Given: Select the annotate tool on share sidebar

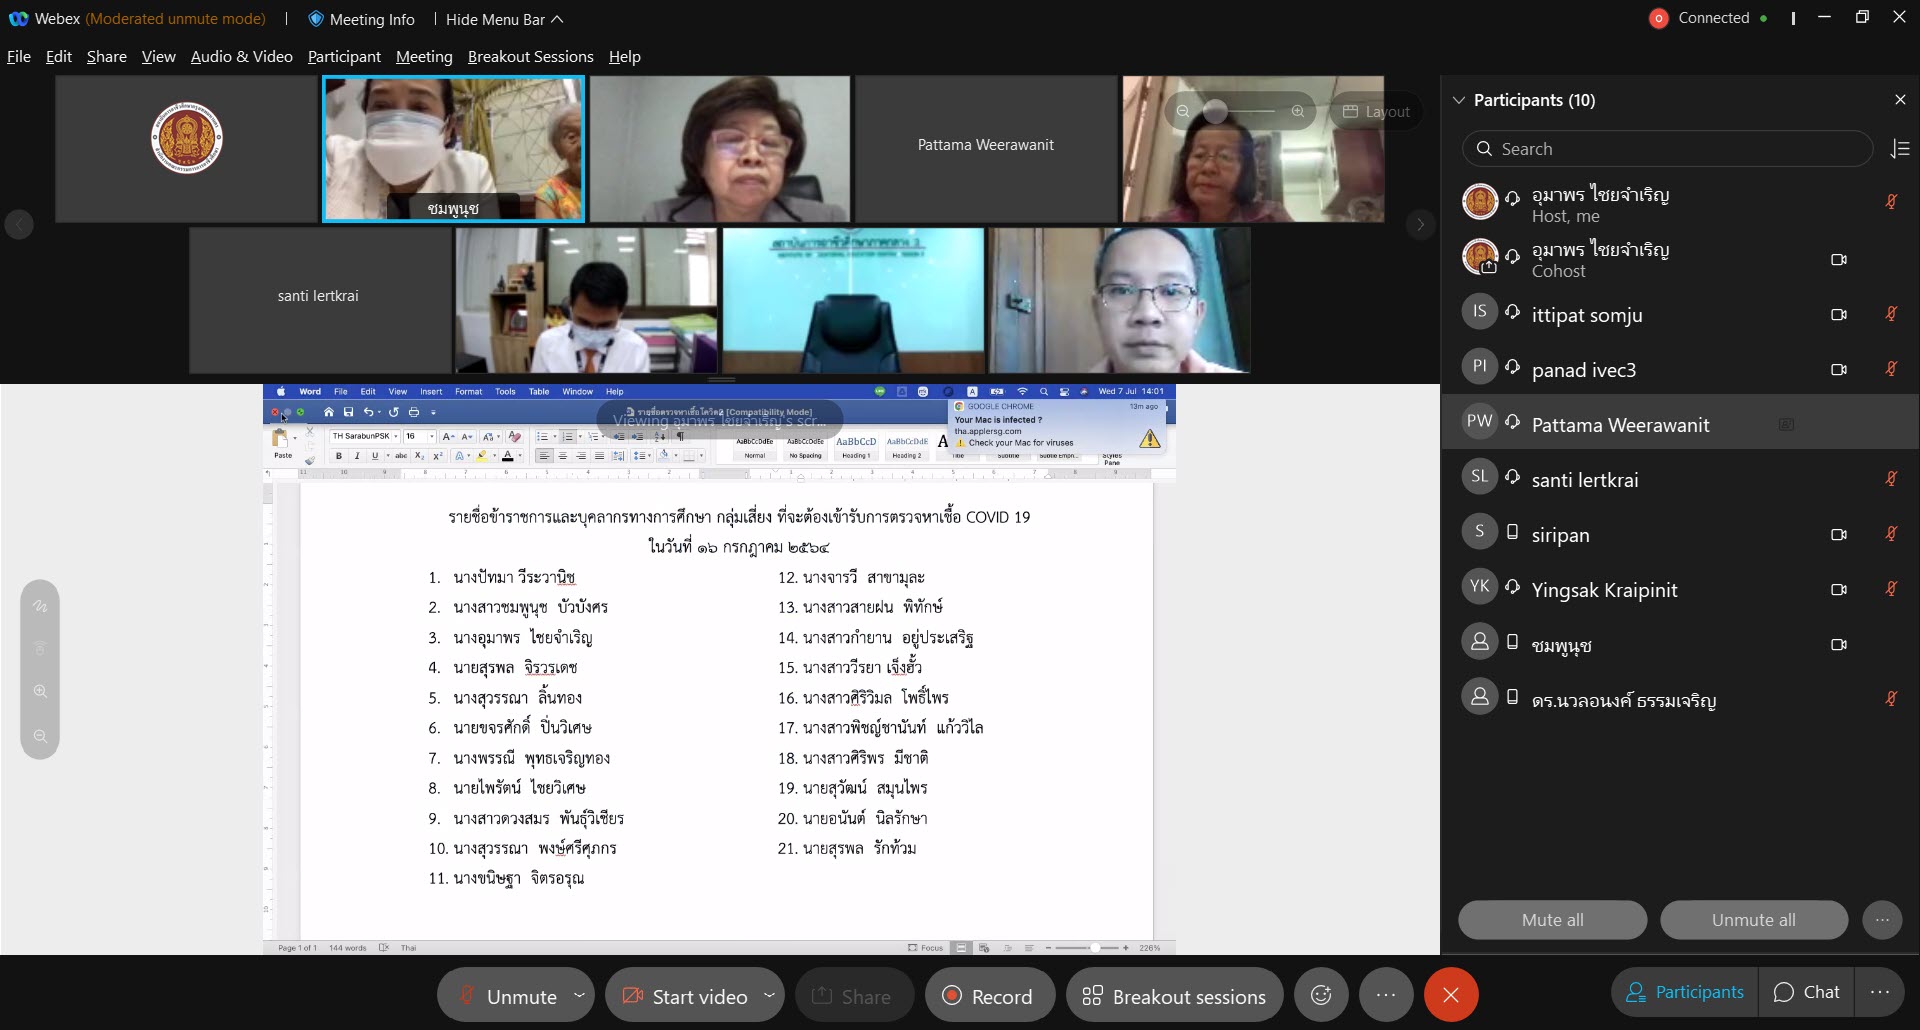Looking at the screenshot, I should tap(40, 607).
